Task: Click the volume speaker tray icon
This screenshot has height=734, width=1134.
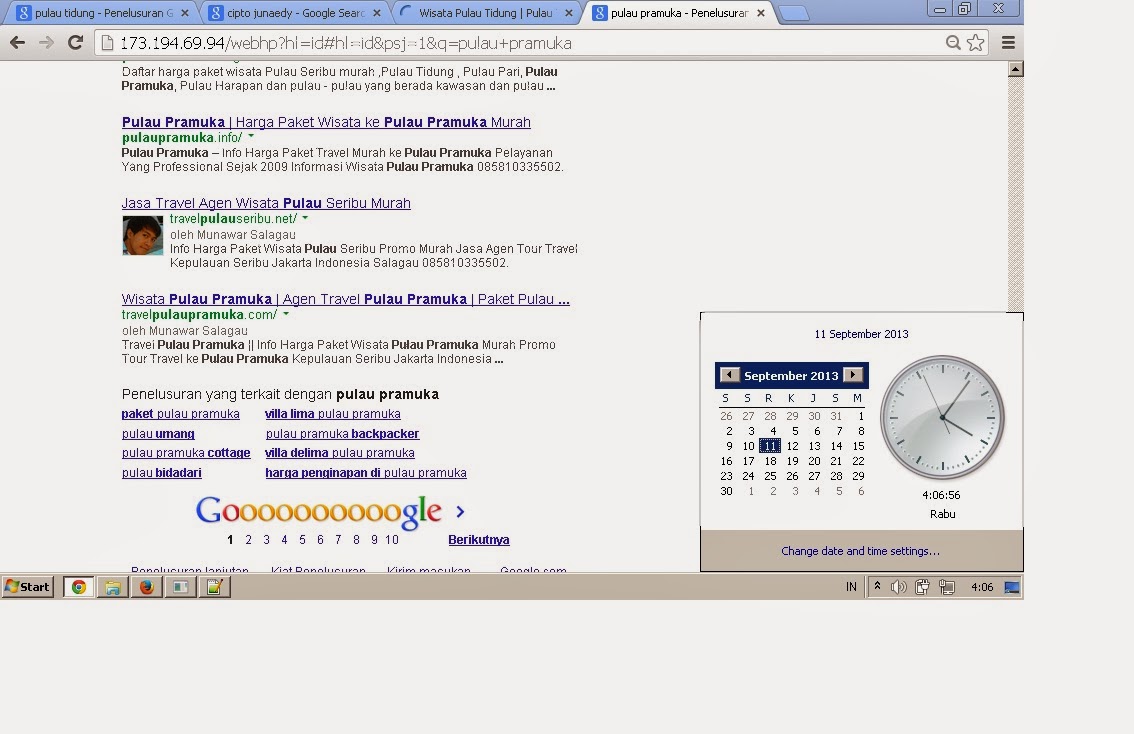Action: tap(898, 587)
